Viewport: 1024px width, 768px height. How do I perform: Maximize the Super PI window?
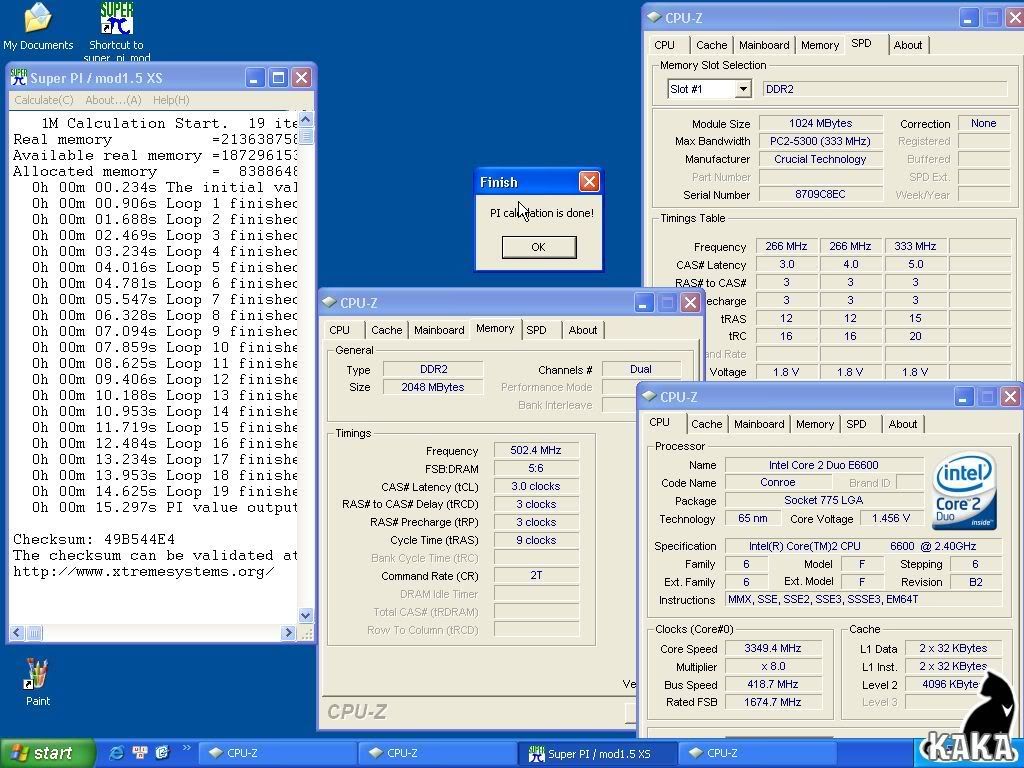[x=278, y=78]
